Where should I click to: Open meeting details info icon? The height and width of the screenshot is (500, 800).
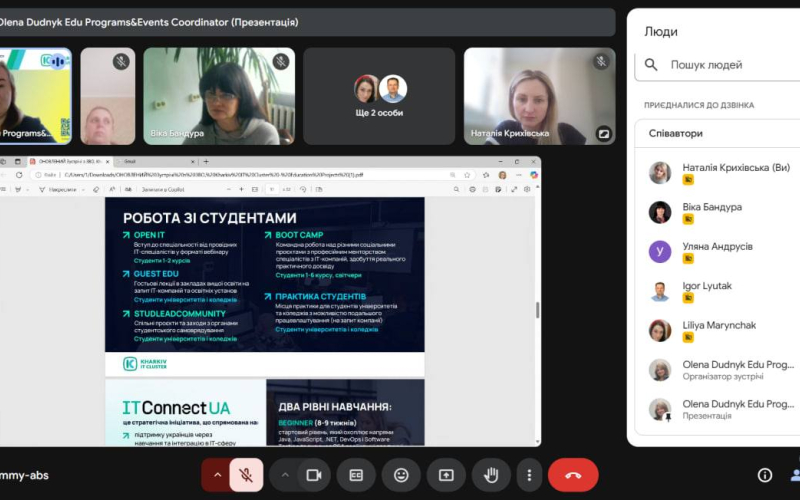(x=764, y=475)
